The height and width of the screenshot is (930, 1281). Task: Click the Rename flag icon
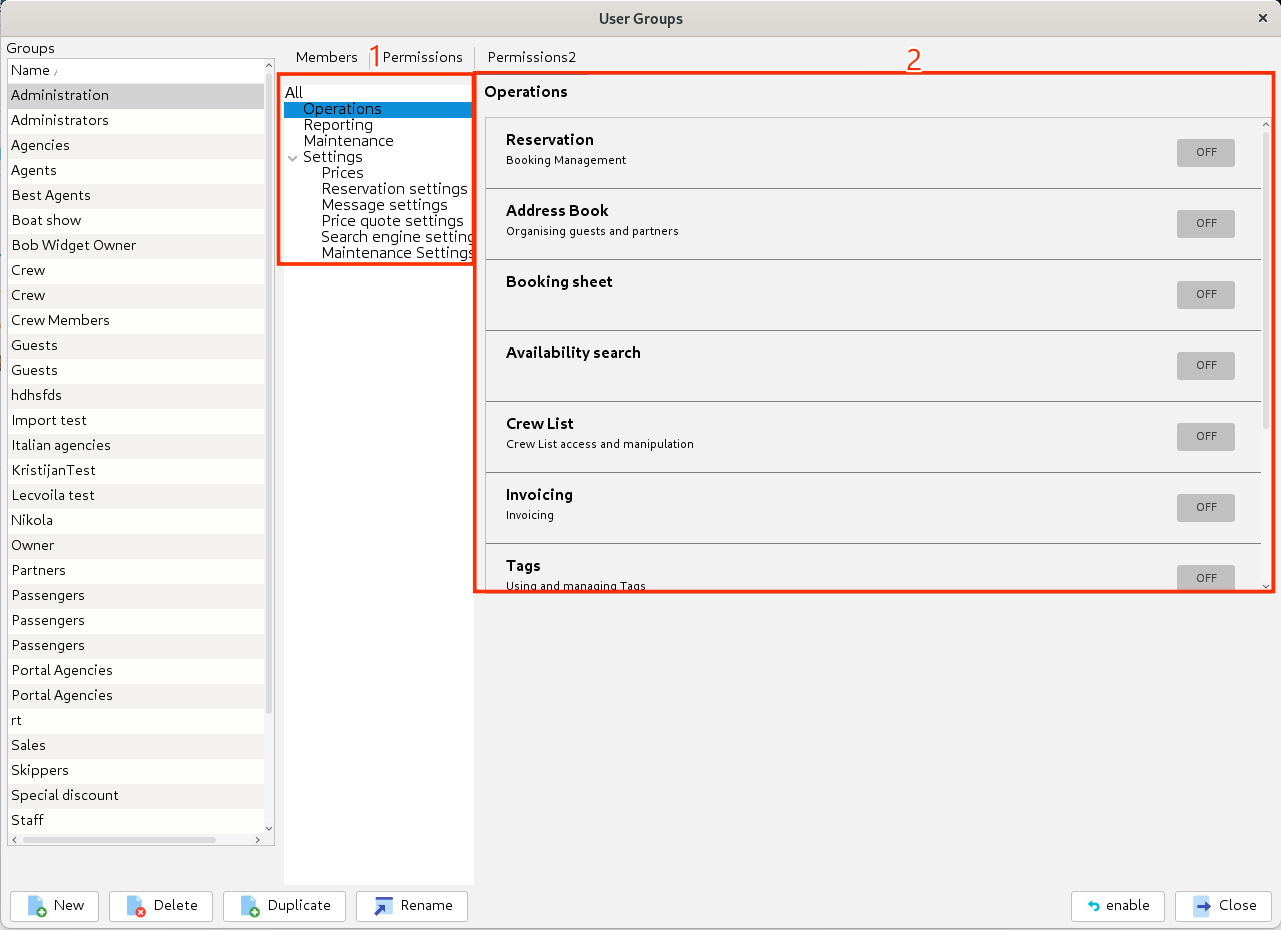pyautogui.click(x=382, y=906)
